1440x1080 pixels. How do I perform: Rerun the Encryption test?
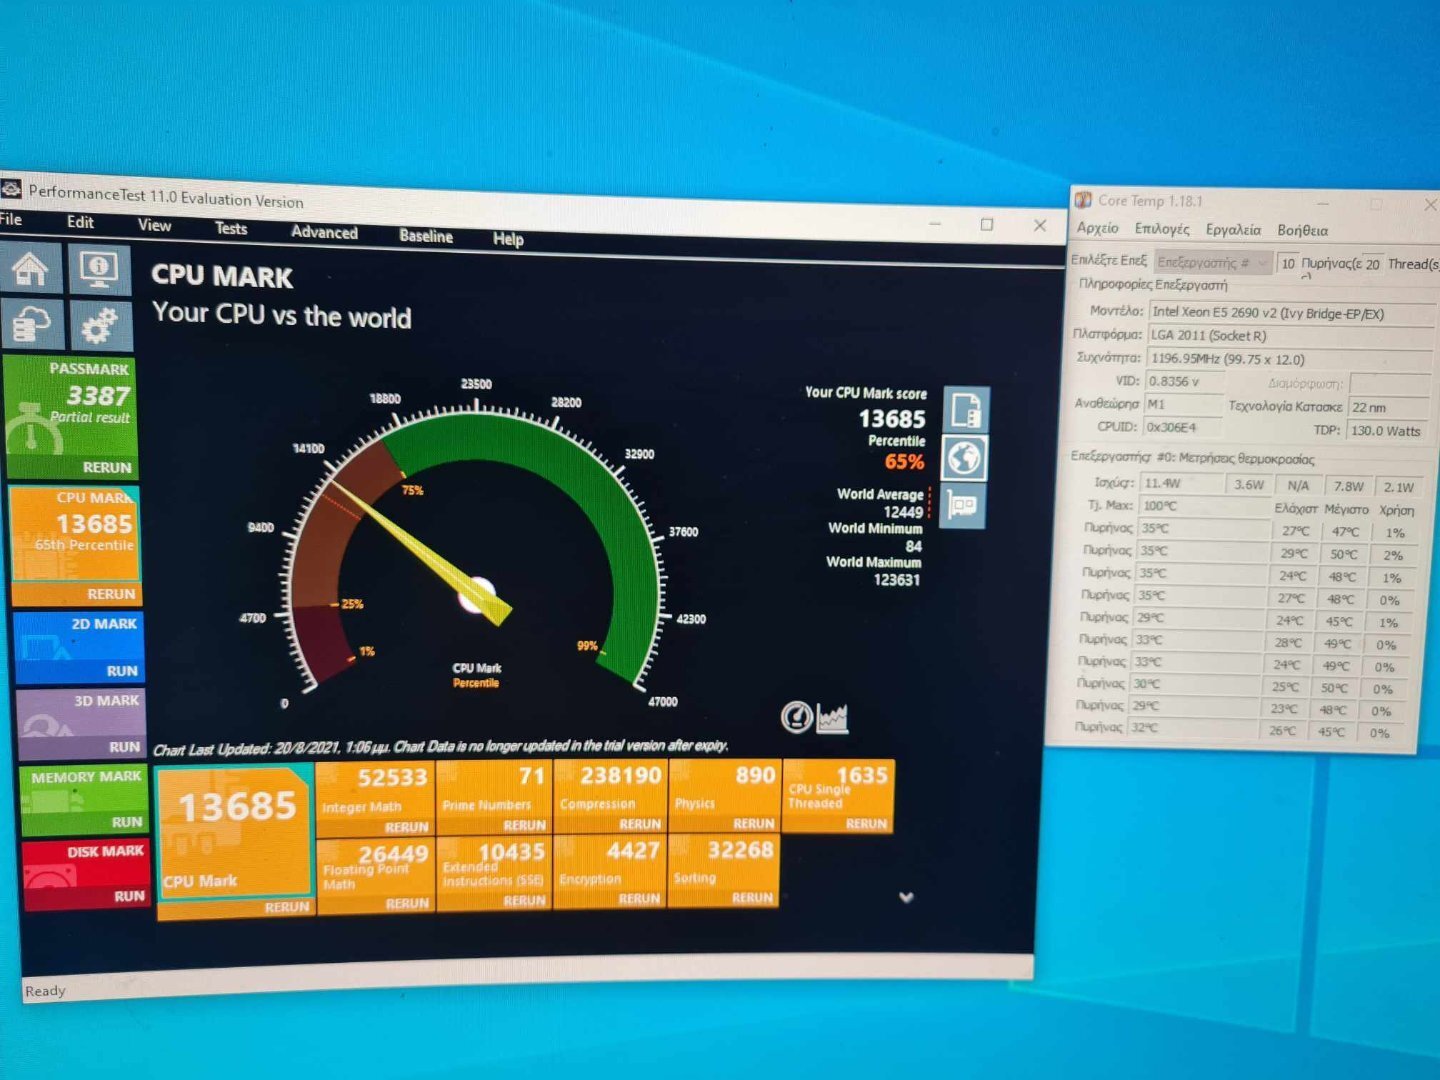coord(639,899)
